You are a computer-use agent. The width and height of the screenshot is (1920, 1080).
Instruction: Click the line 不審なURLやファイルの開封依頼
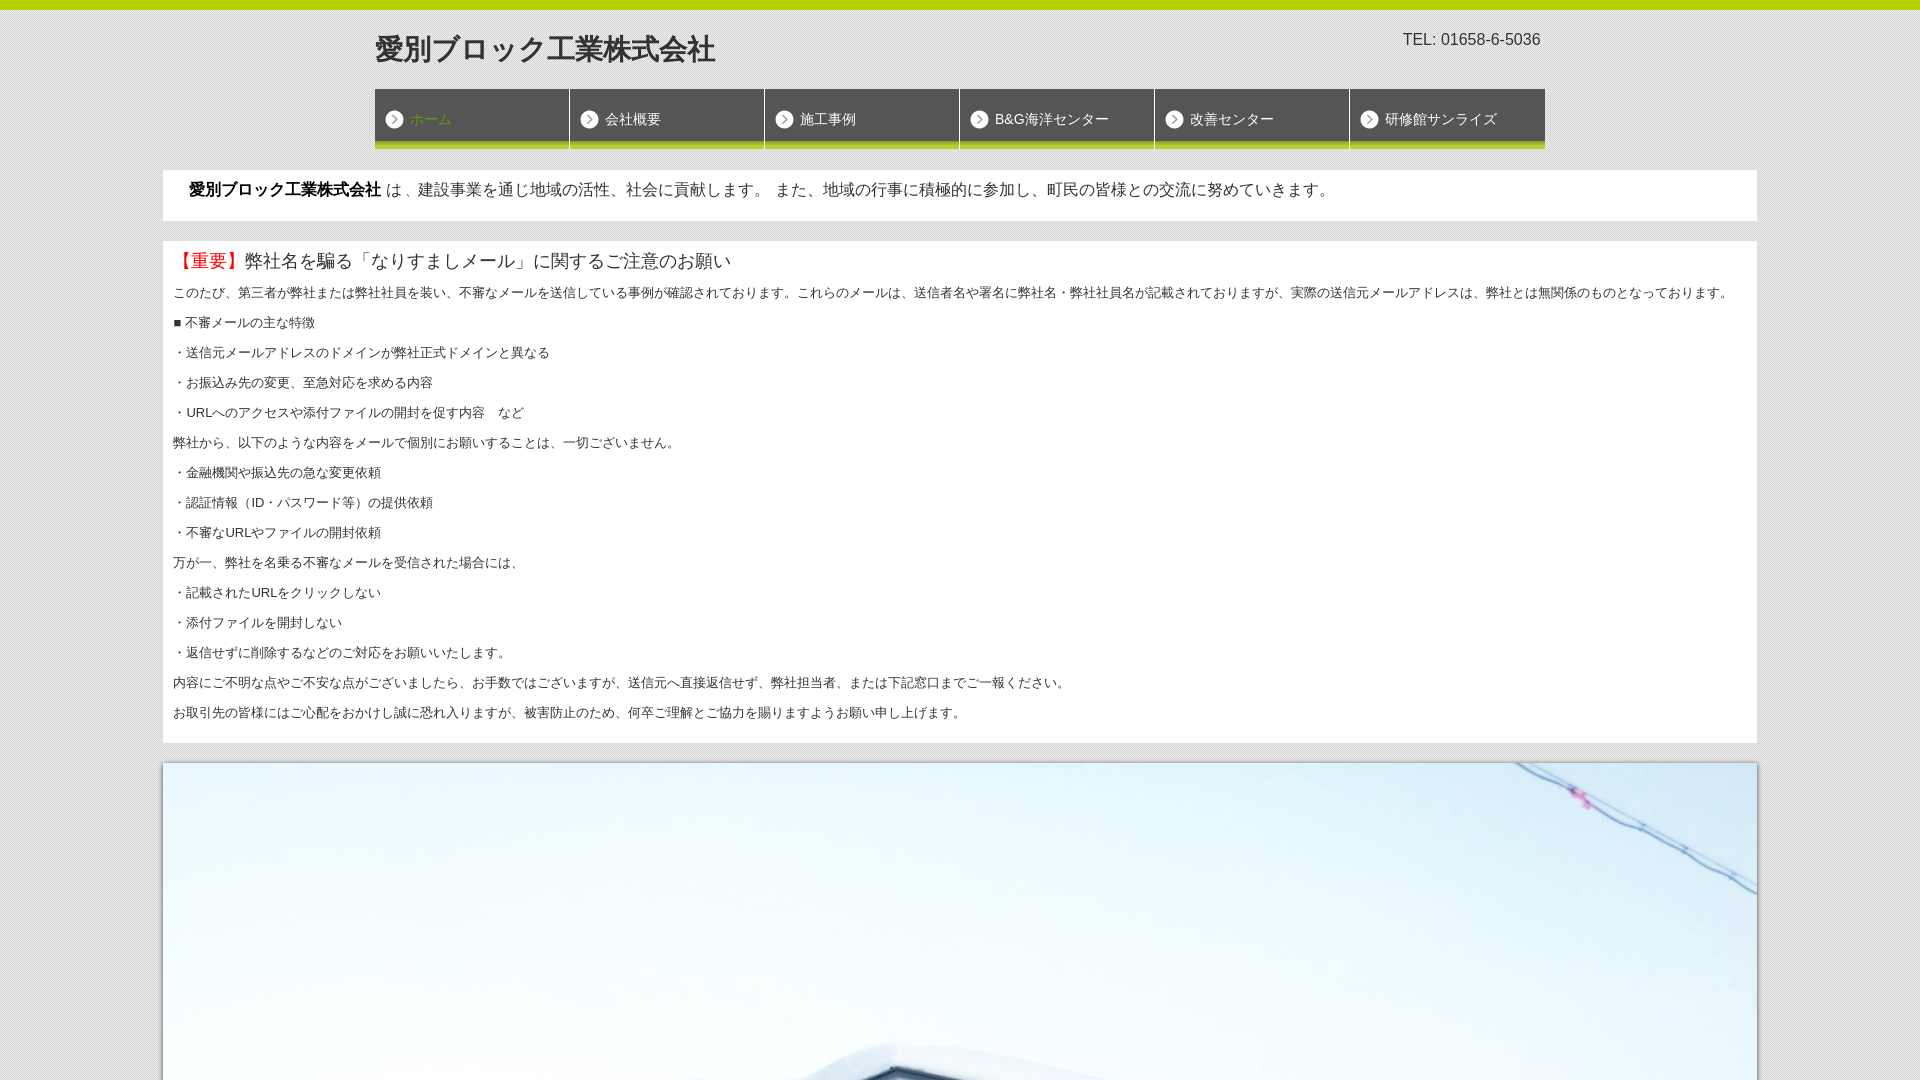277,533
